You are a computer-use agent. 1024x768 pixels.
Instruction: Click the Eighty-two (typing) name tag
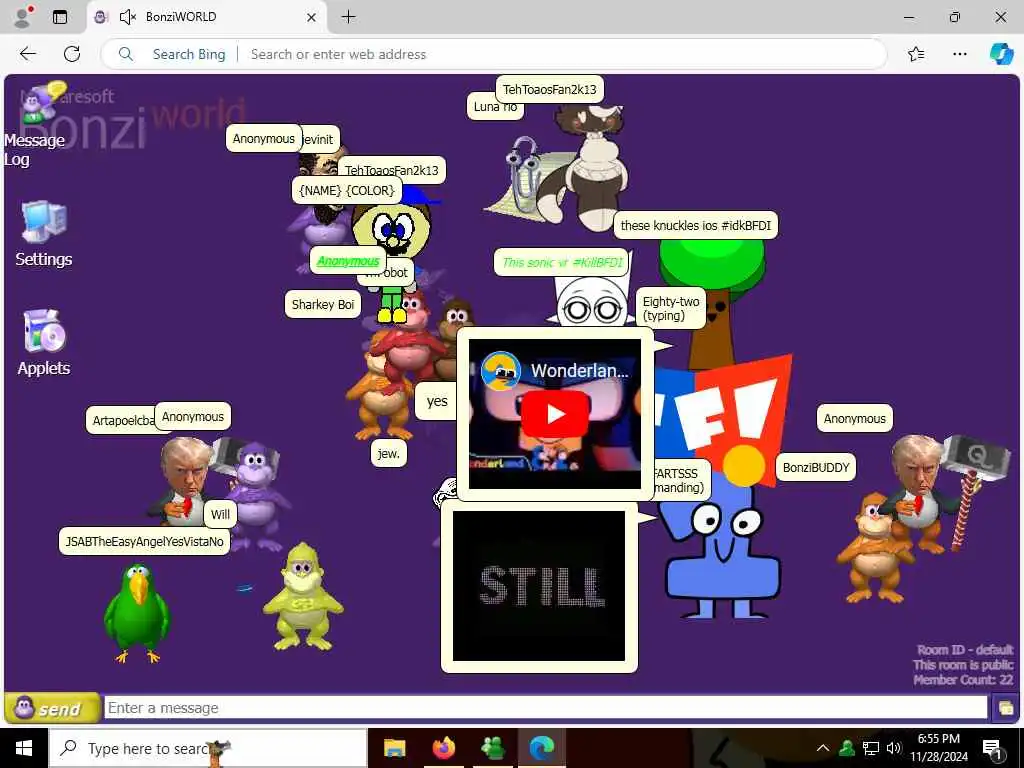point(671,308)
